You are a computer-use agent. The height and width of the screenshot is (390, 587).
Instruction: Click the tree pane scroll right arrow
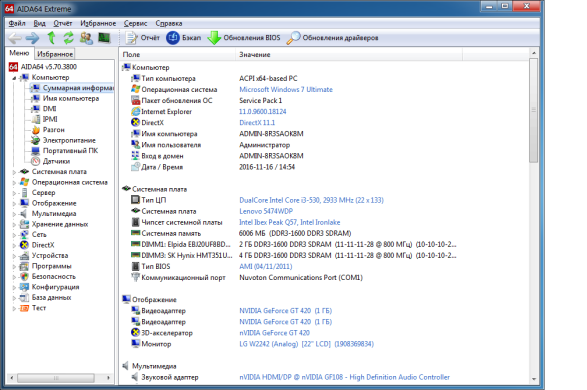point(108,378)
